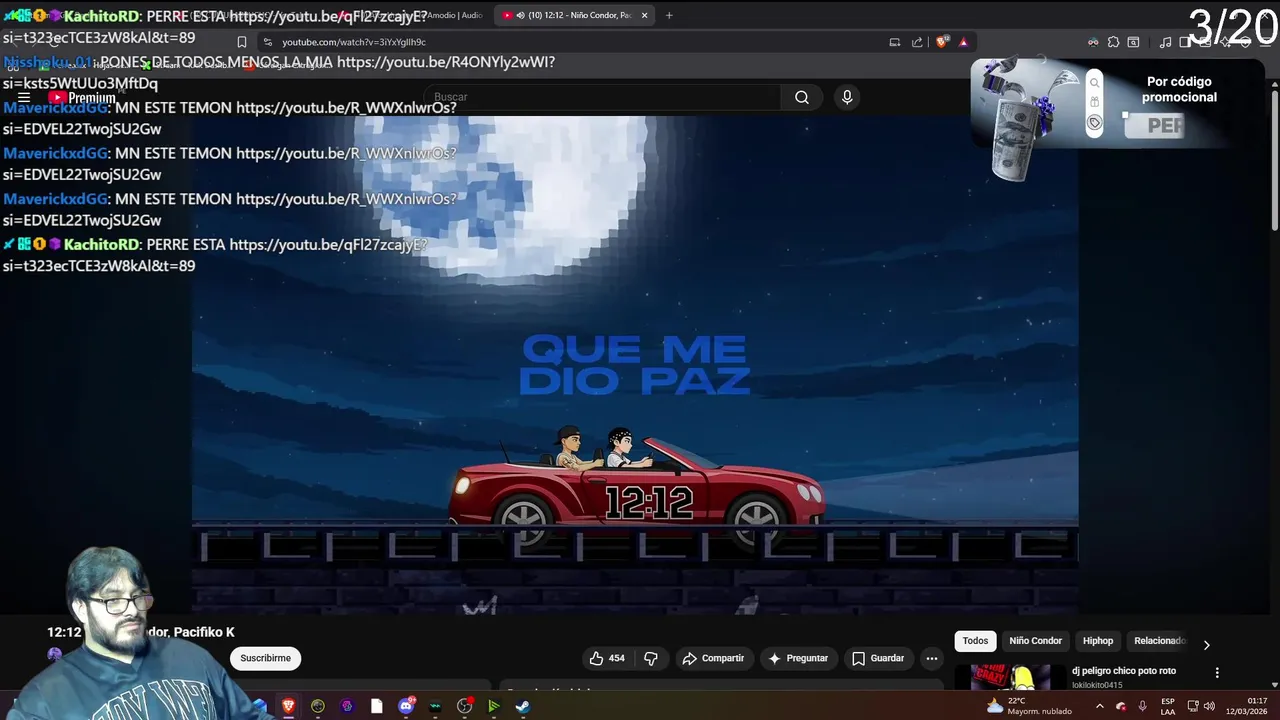Open the dj peligro chico poto roto thumbnail

pyautogui.click(x=1010, y=678)
